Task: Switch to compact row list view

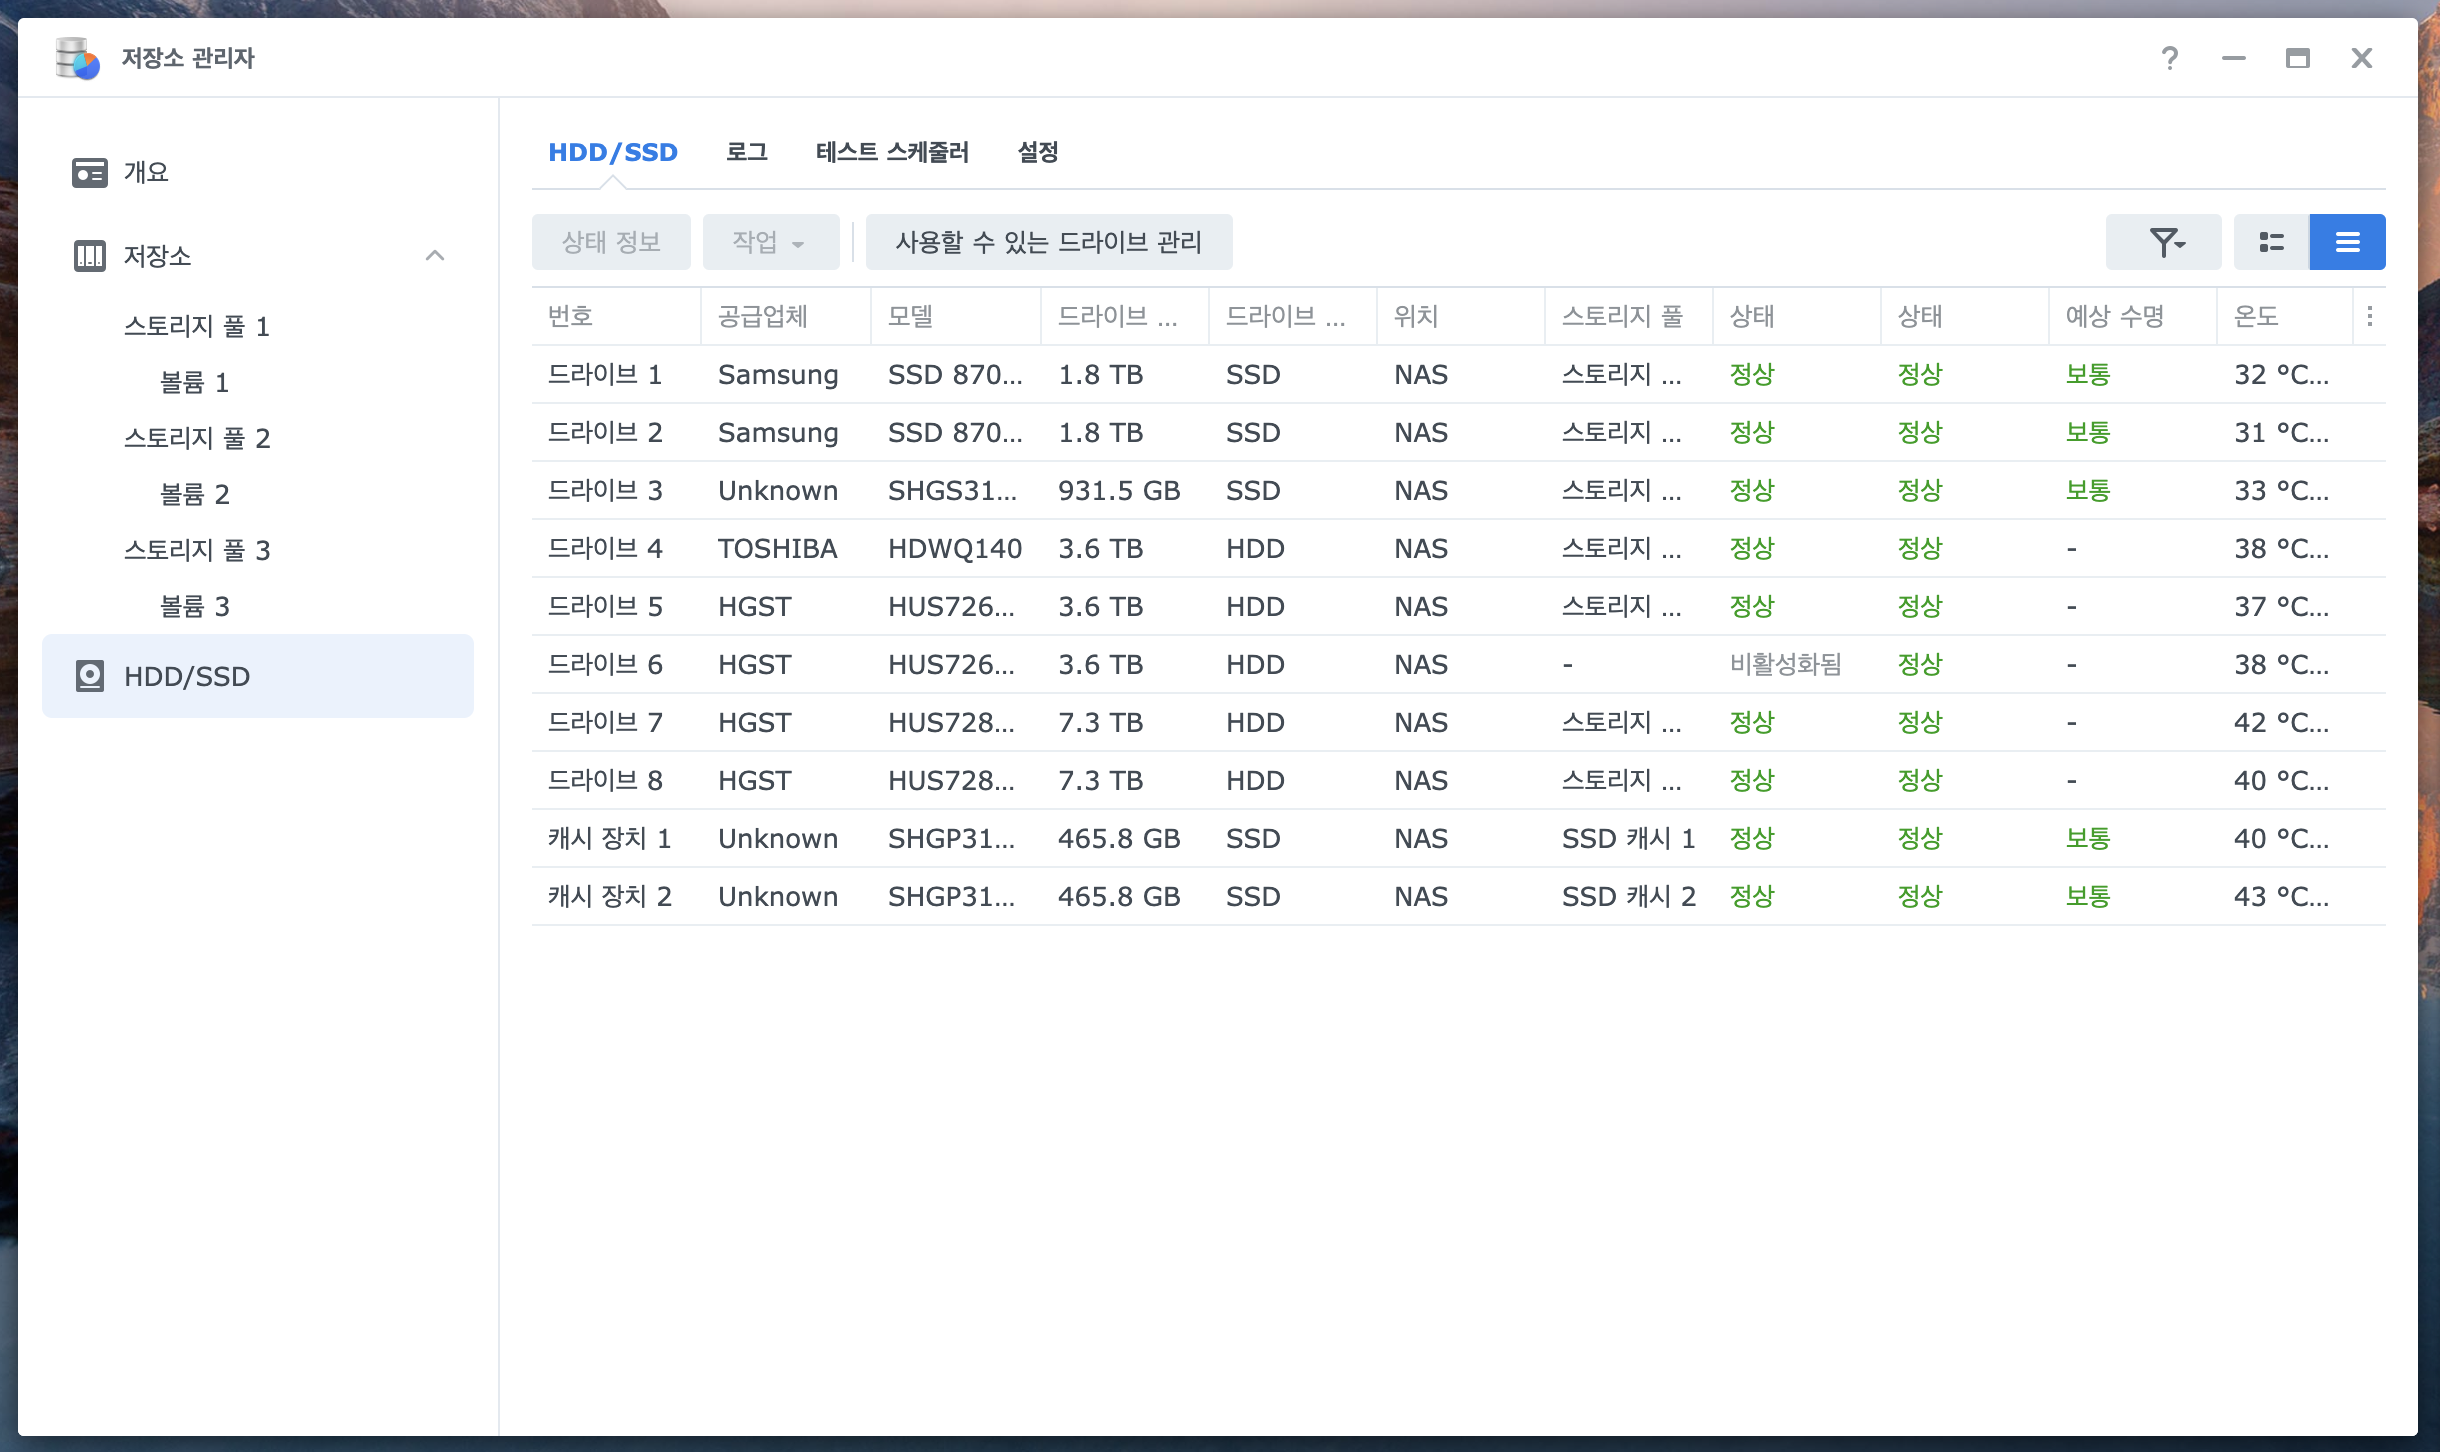Action: tap(2347, 242)
